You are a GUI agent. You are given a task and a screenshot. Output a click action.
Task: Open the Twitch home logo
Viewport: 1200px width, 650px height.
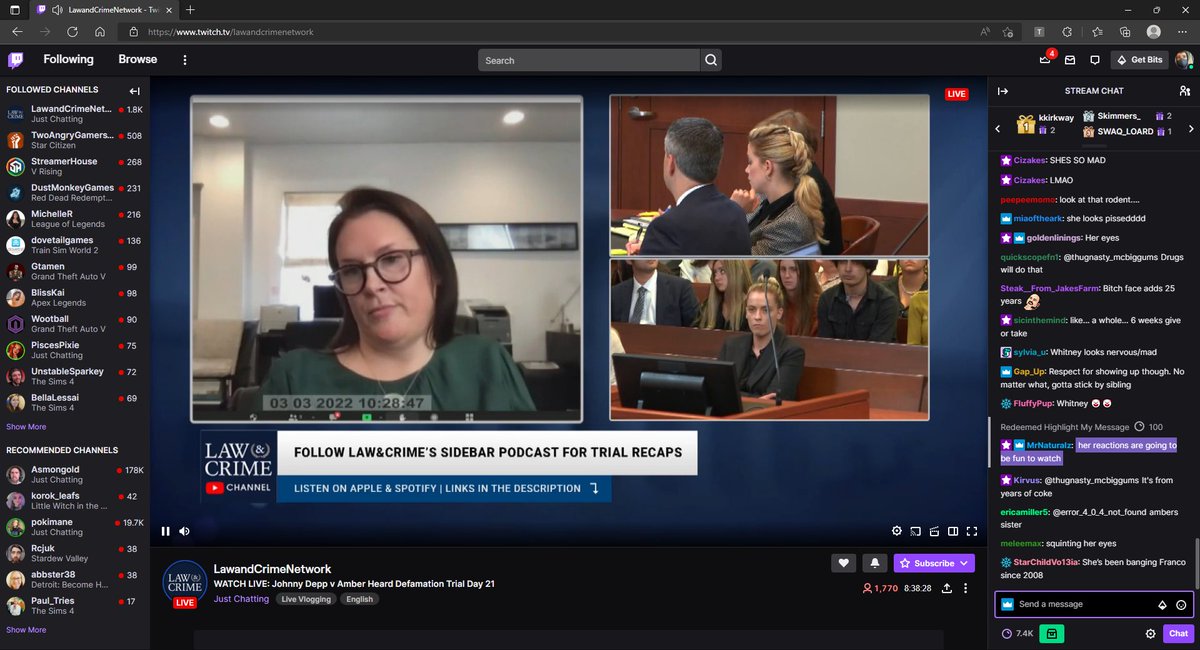(16, 60)
